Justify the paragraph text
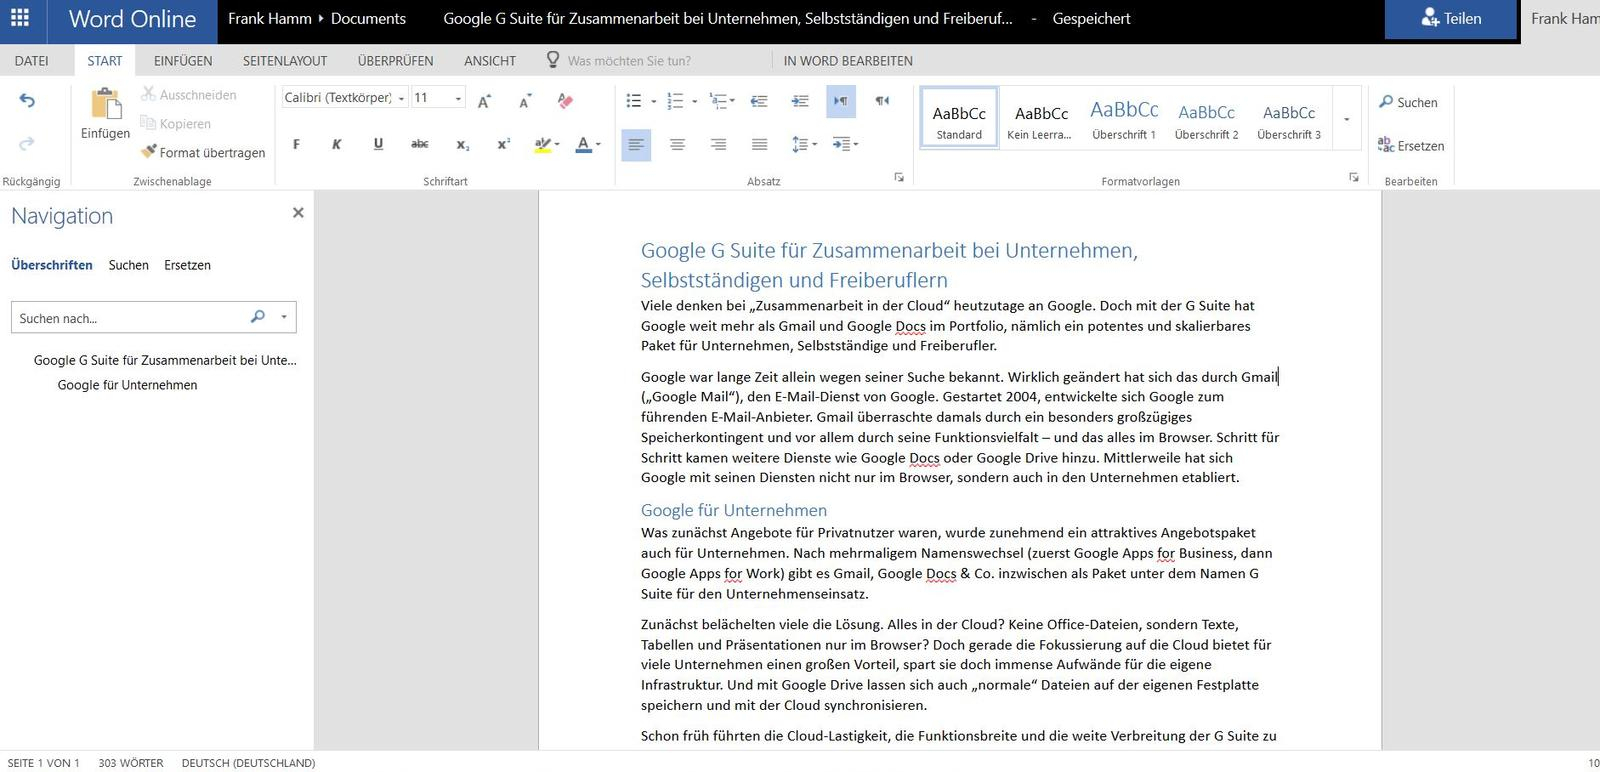The image size is (1600, 772). click(759, 145)
